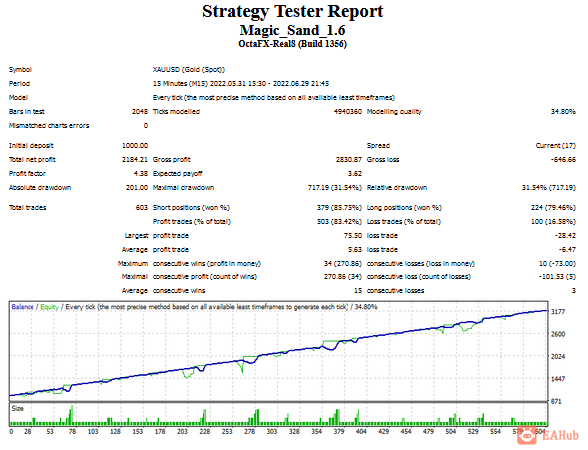Screen dimensions: 588x450
Task: Click Long positions value '224 (79.46%)'
Action: pos(553,208)
